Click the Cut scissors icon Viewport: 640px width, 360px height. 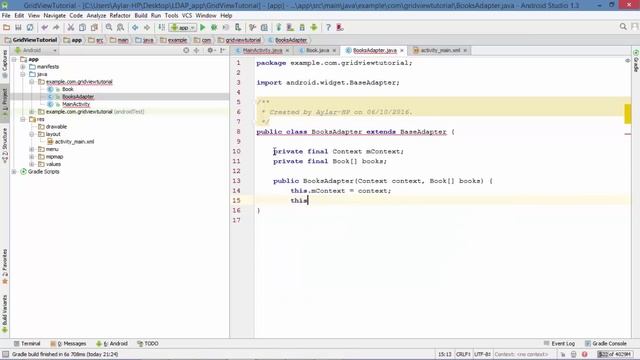(71, 27)
